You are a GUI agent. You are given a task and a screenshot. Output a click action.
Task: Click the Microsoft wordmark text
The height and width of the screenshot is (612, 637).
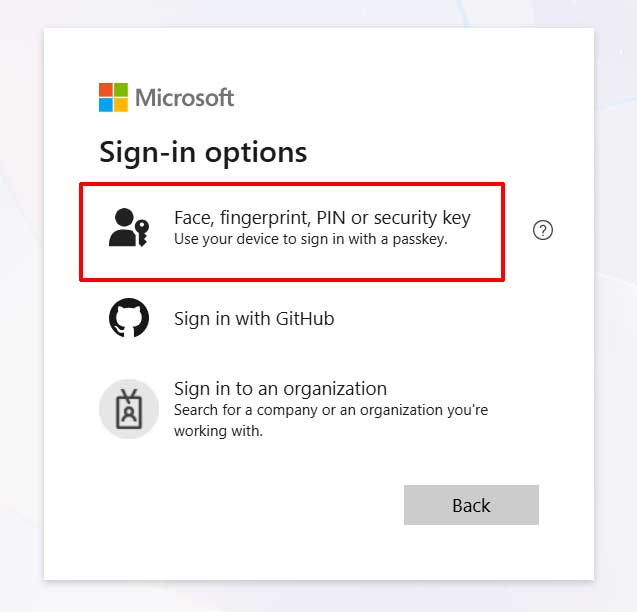point(184,97)
